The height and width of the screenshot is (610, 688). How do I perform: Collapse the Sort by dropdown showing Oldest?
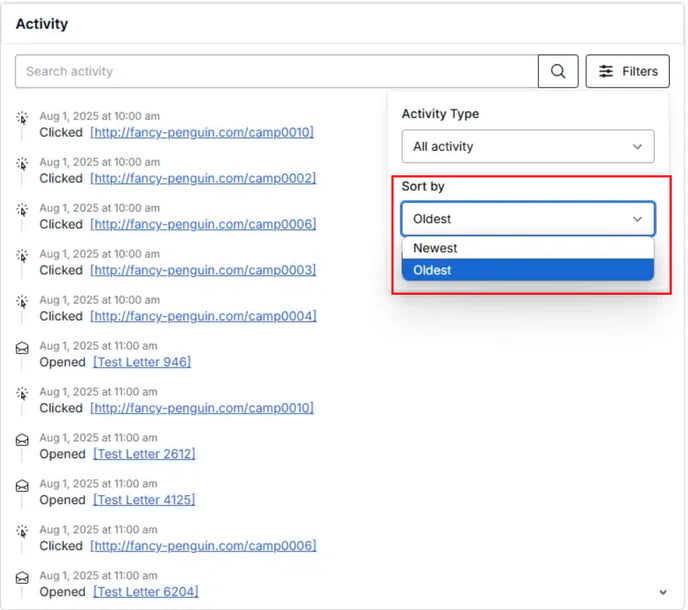pos(527,219)
